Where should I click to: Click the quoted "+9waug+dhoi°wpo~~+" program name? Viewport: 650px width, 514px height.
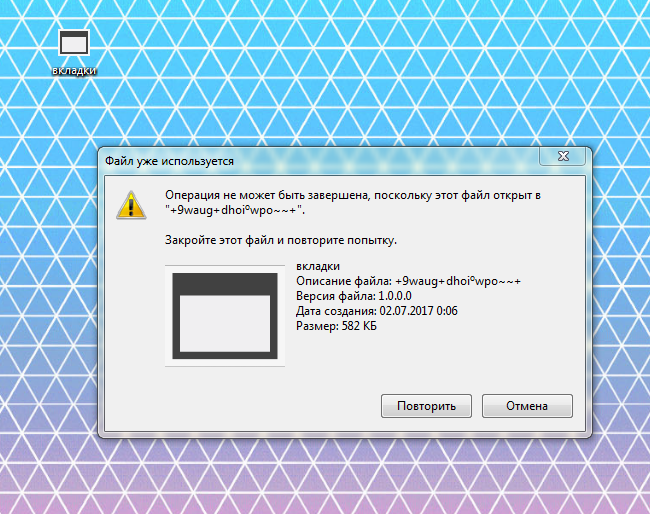click(235, 210)
